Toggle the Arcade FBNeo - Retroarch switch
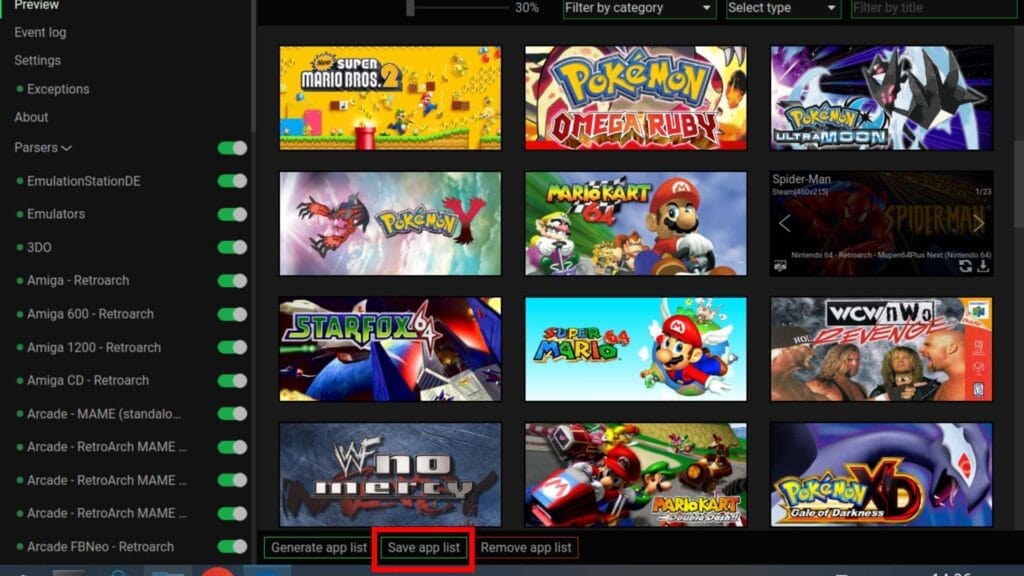 click(x=232, y=546)
